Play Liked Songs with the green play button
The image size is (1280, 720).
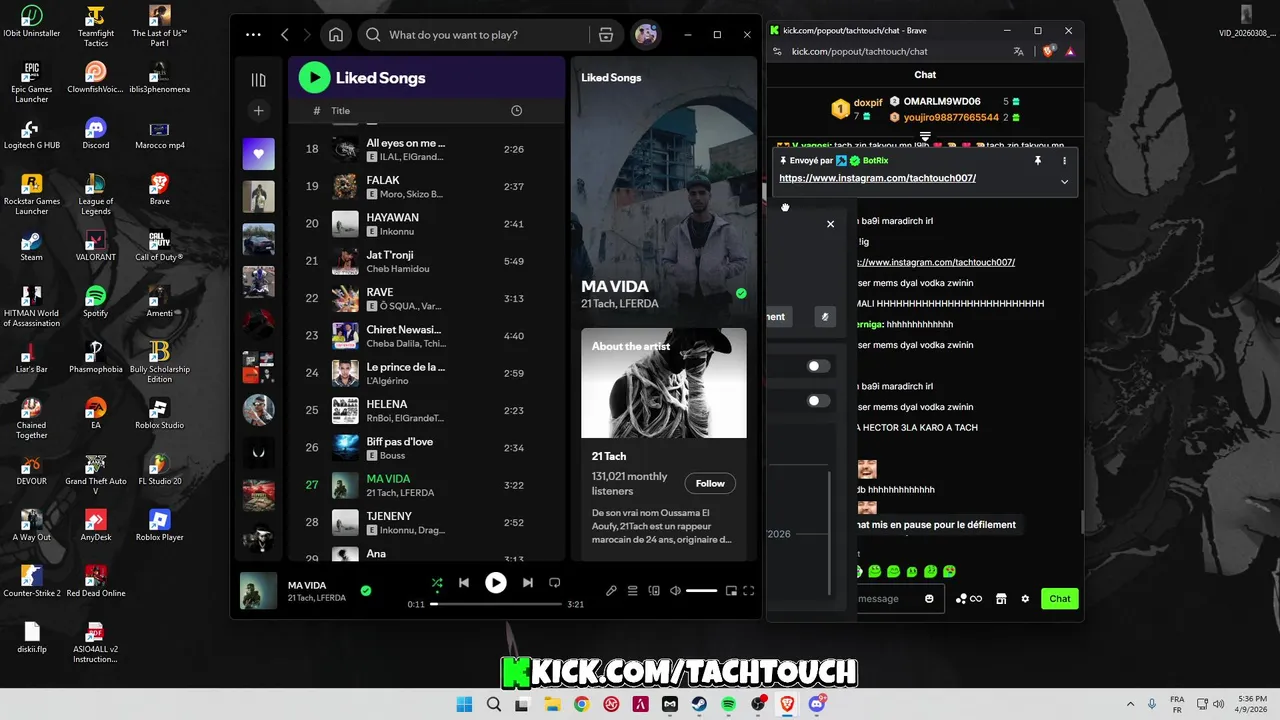[314, 77]
